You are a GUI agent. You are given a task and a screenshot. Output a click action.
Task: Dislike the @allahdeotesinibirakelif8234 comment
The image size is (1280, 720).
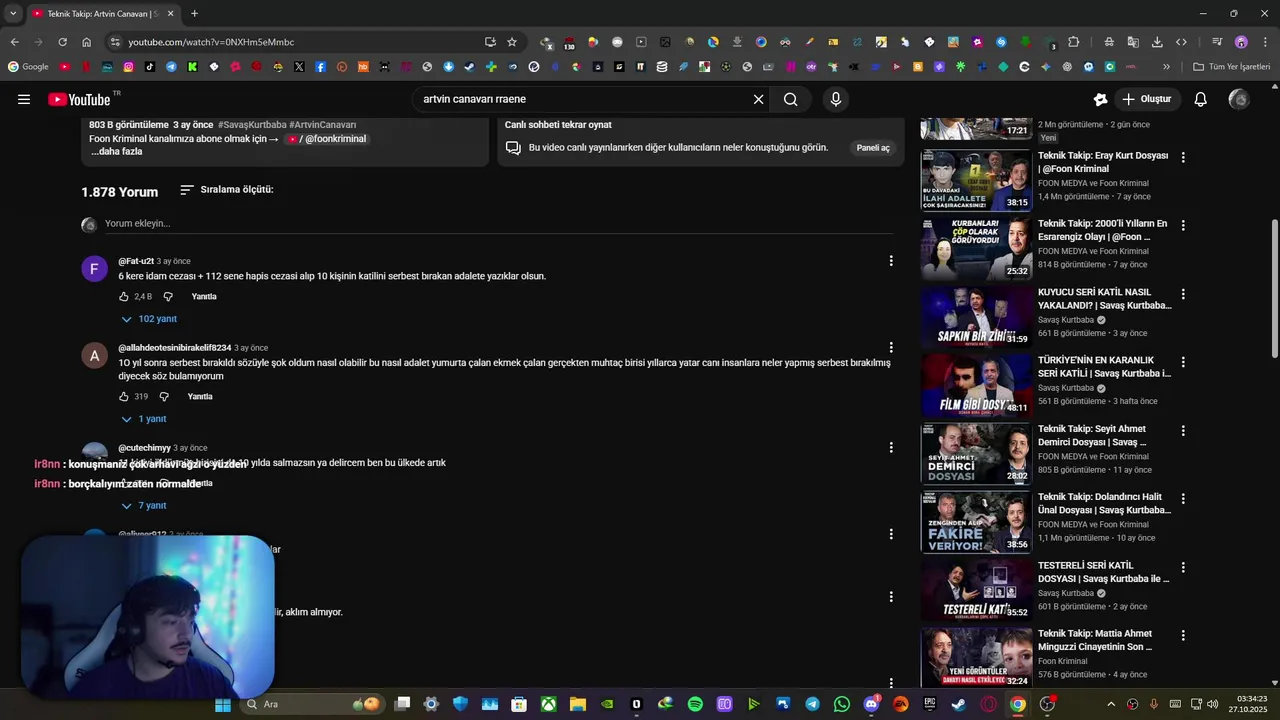[x=164, y=397]
